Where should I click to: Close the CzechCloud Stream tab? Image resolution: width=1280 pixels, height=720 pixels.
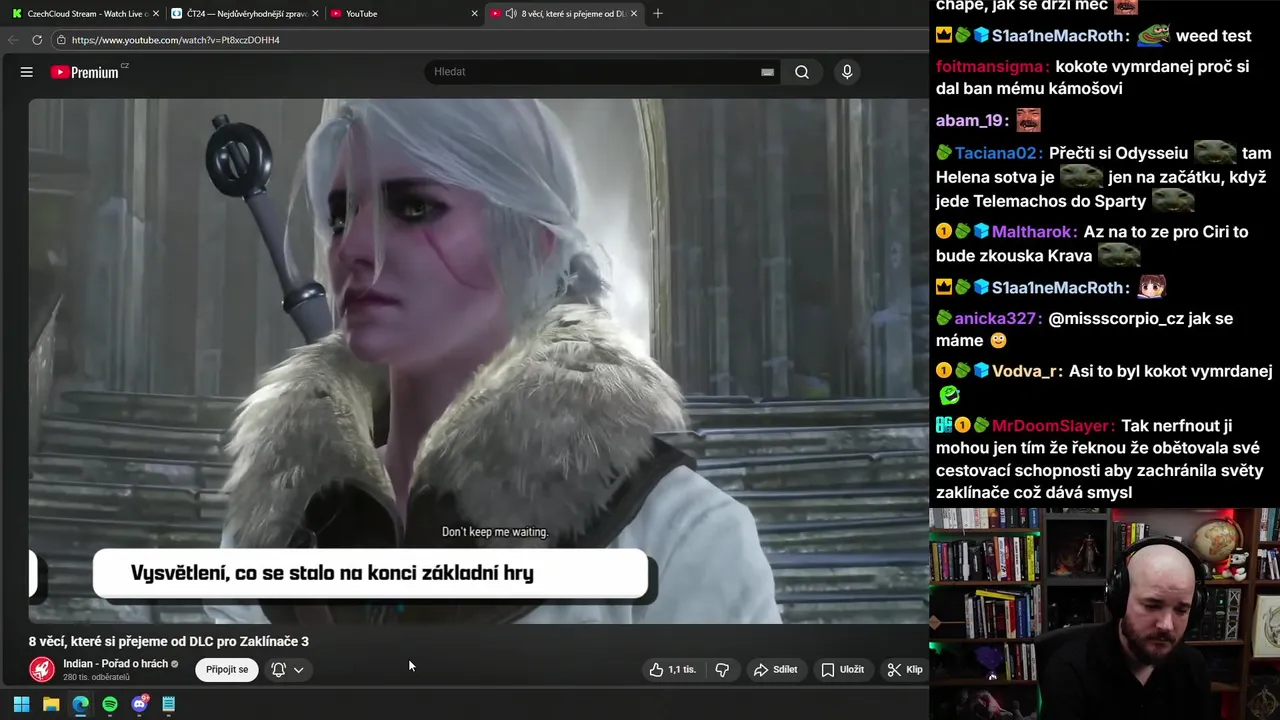[x=156, y=14]
